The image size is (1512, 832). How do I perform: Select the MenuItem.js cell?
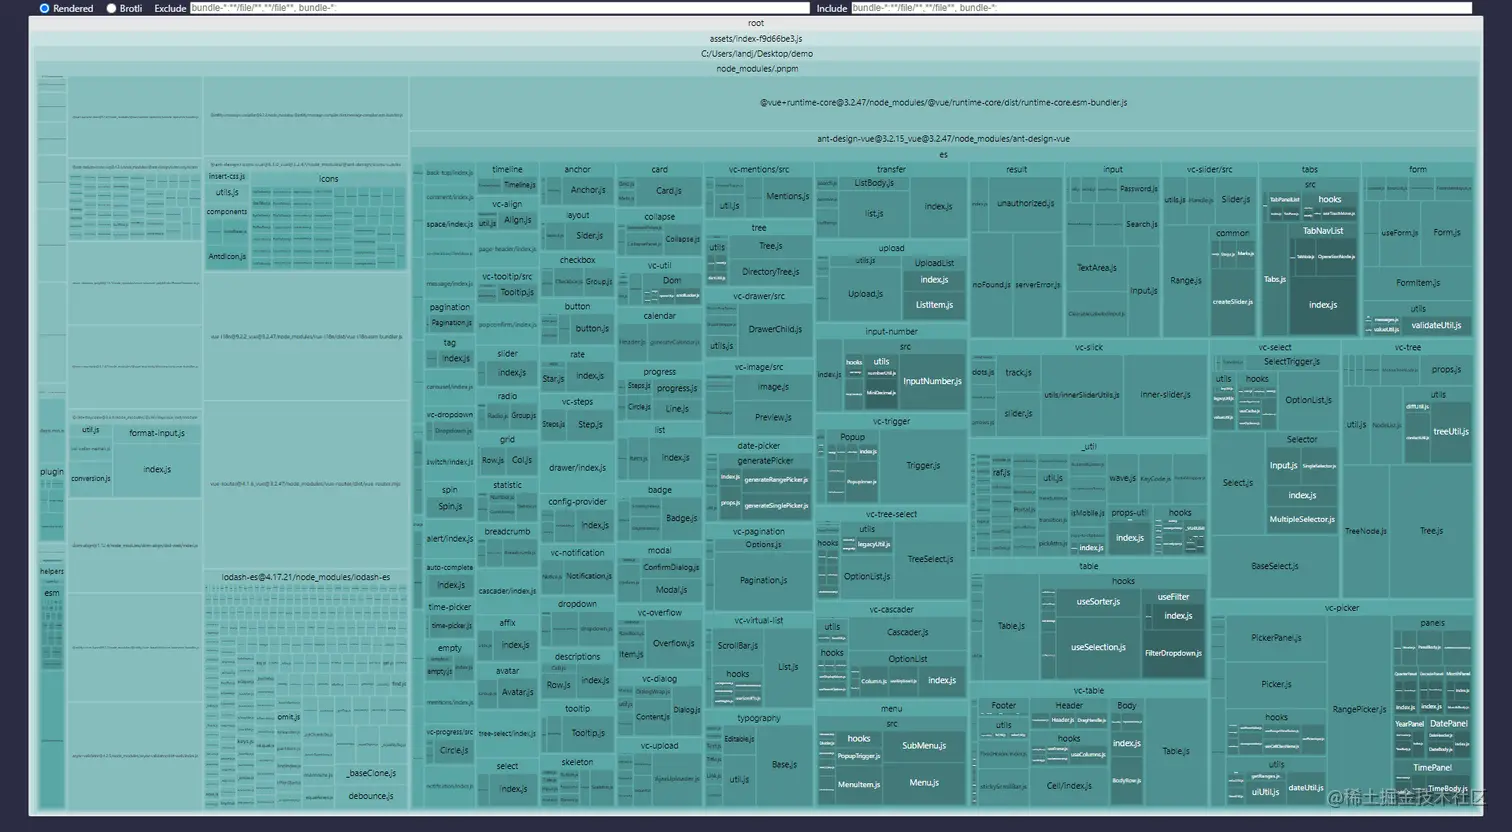[859, 785]
